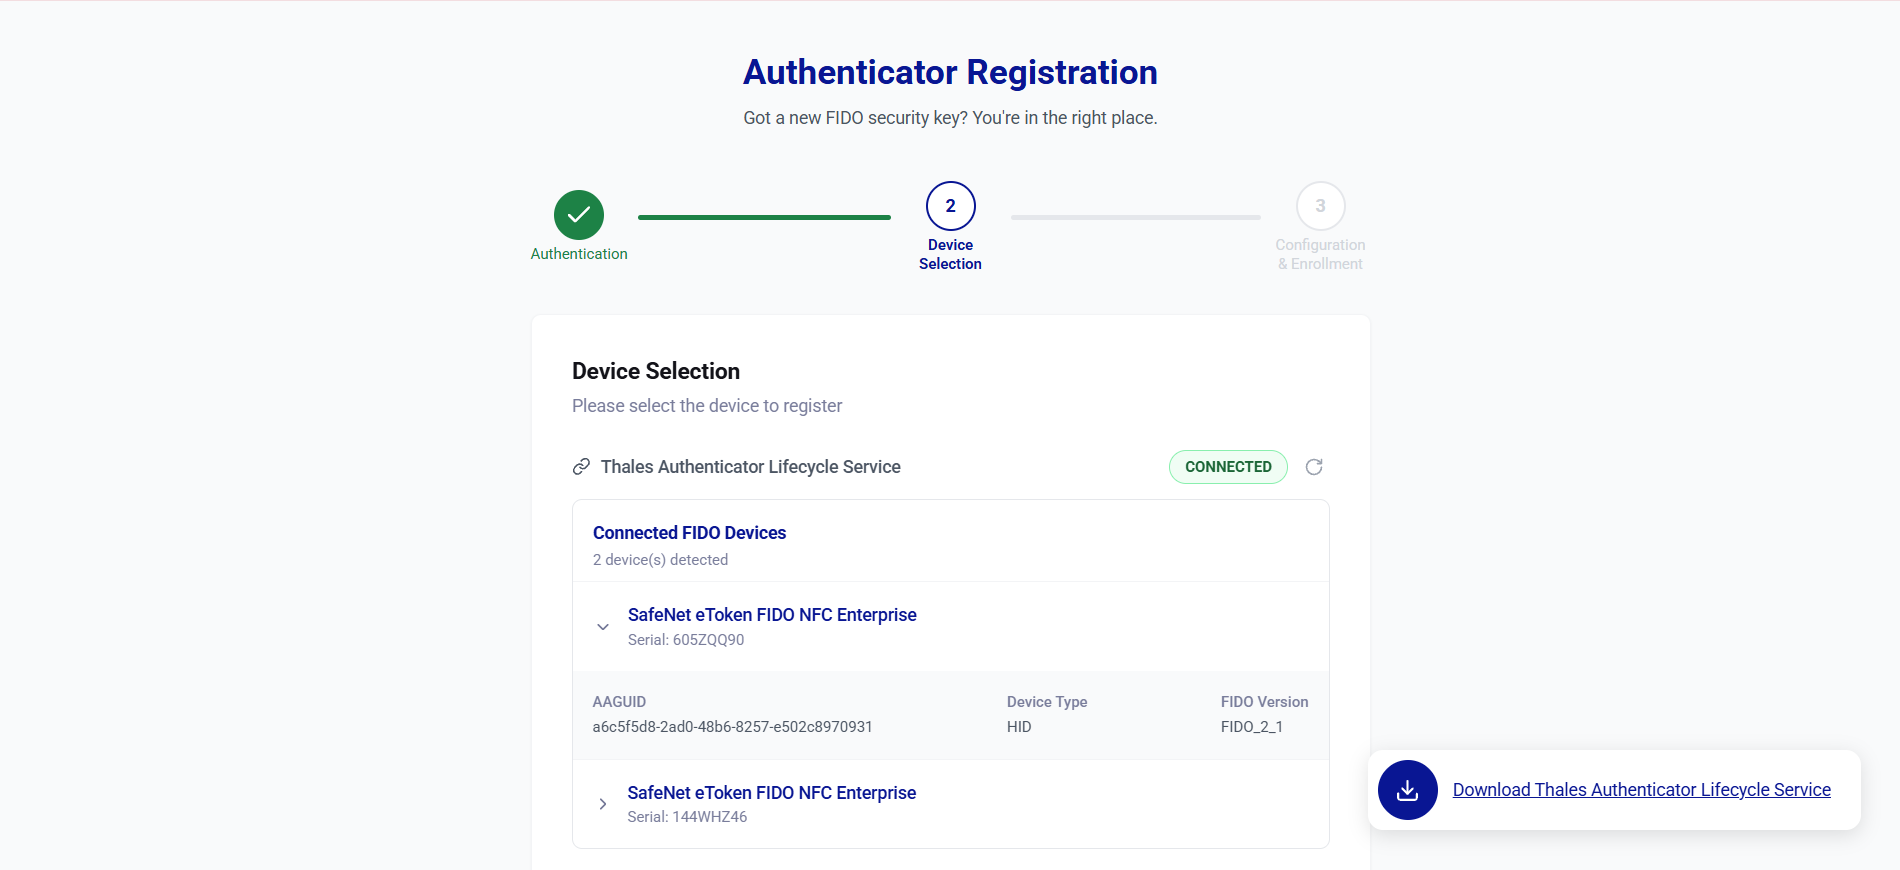Image resolution: width=1900 pixels, height=870 pixels.
Task: Click the Authenticator Registration page title
Action: pyautogui.click(x=950, y=72)
